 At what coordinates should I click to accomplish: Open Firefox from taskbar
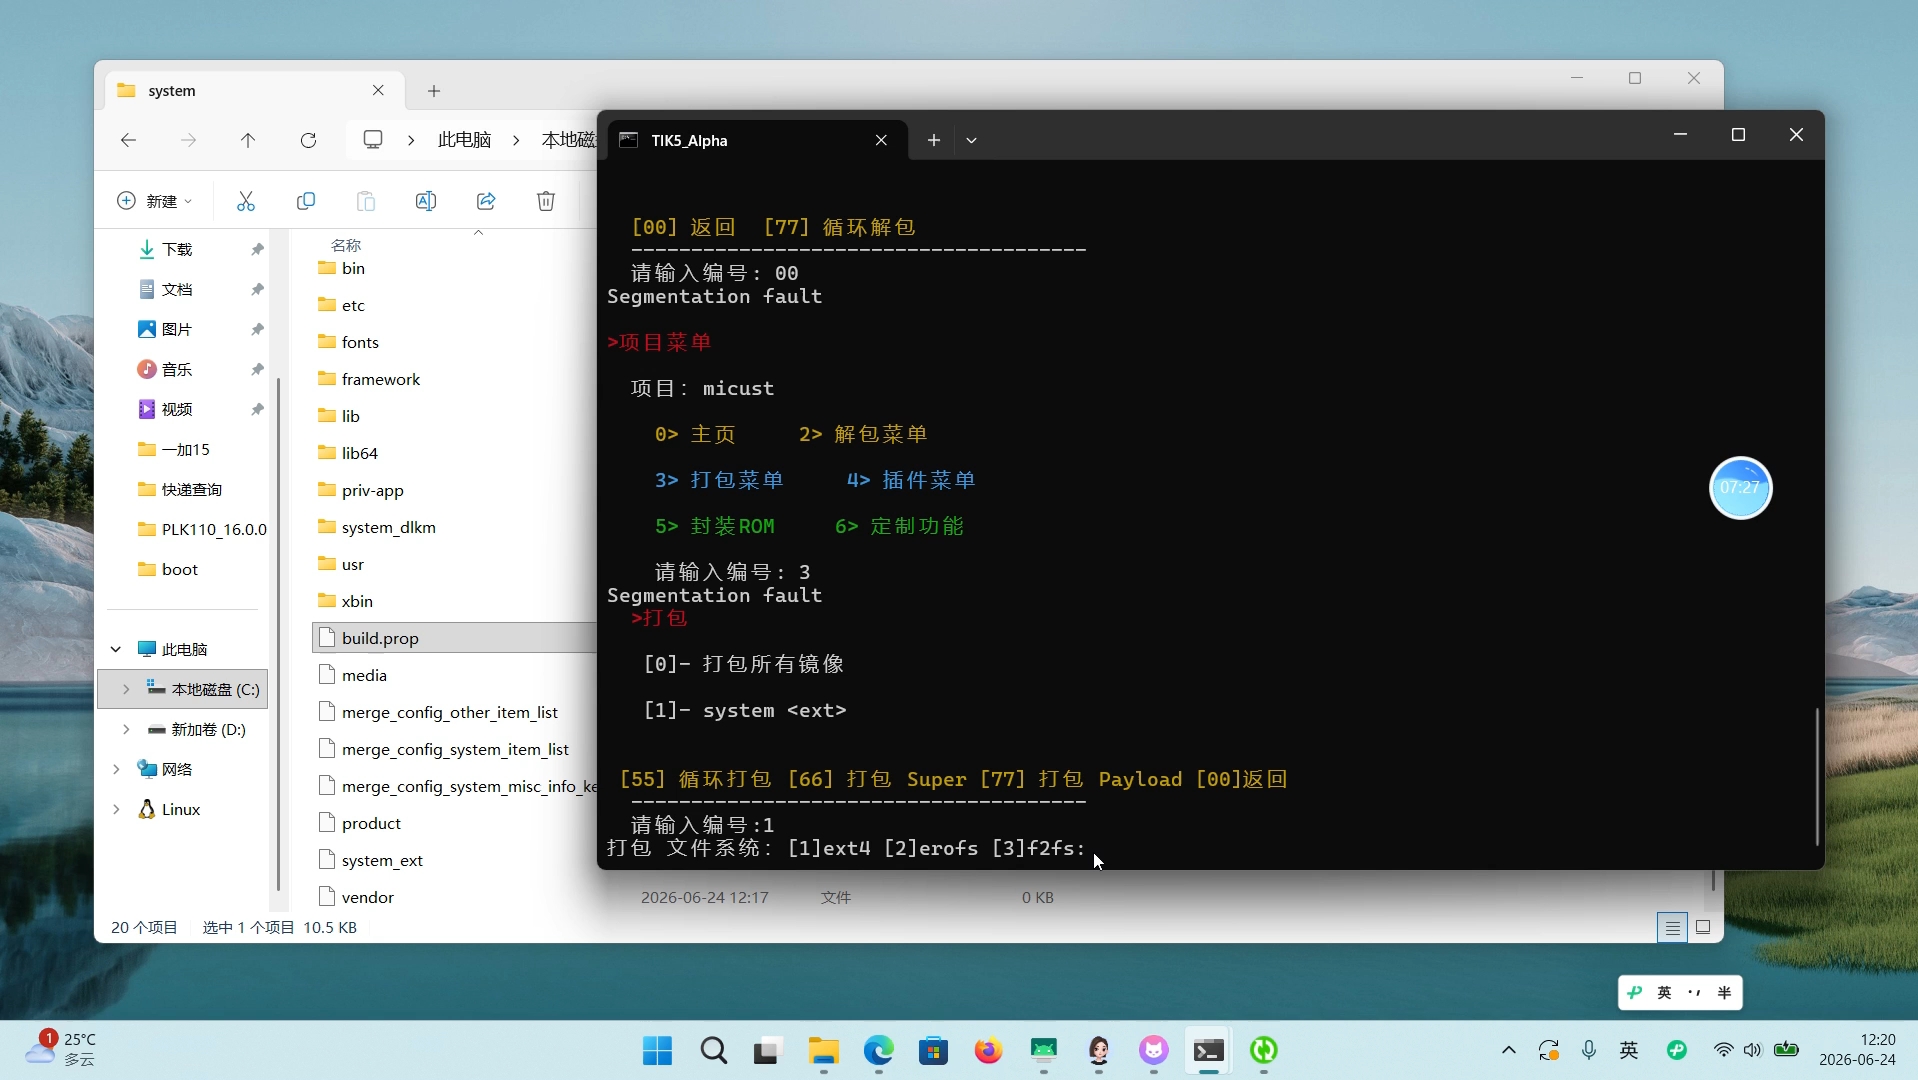[988, 1051]
